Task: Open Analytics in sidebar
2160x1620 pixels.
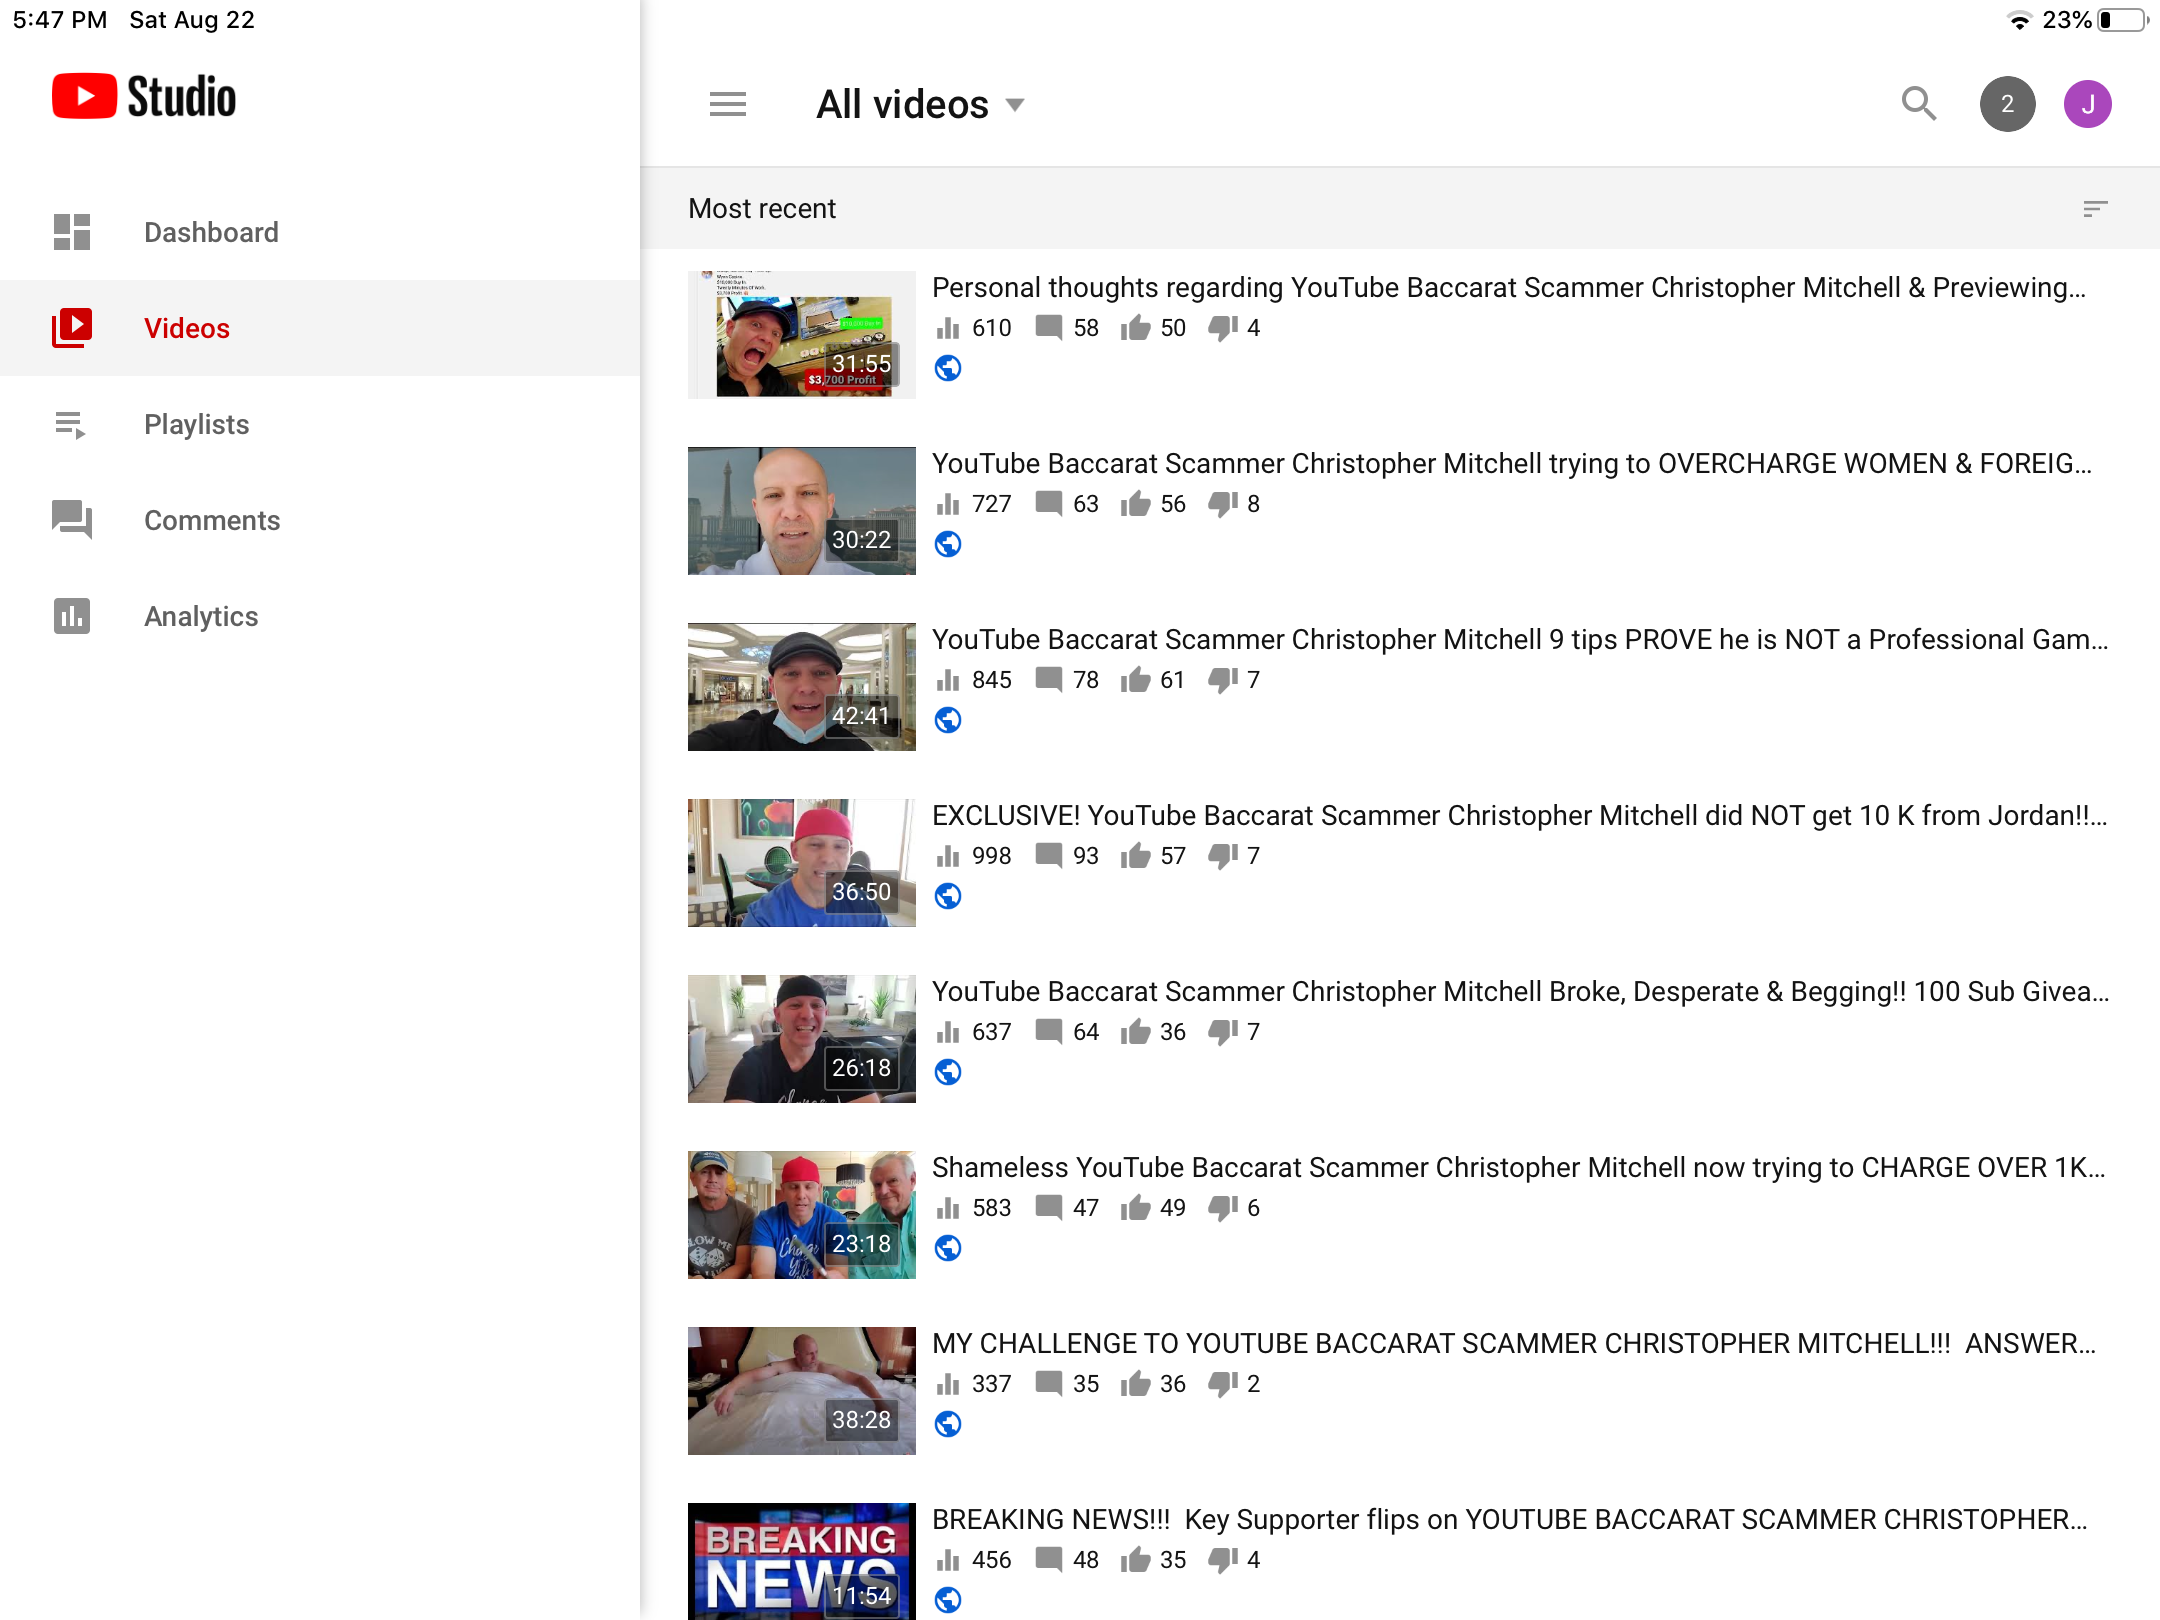Action: [x=320, y=616]
